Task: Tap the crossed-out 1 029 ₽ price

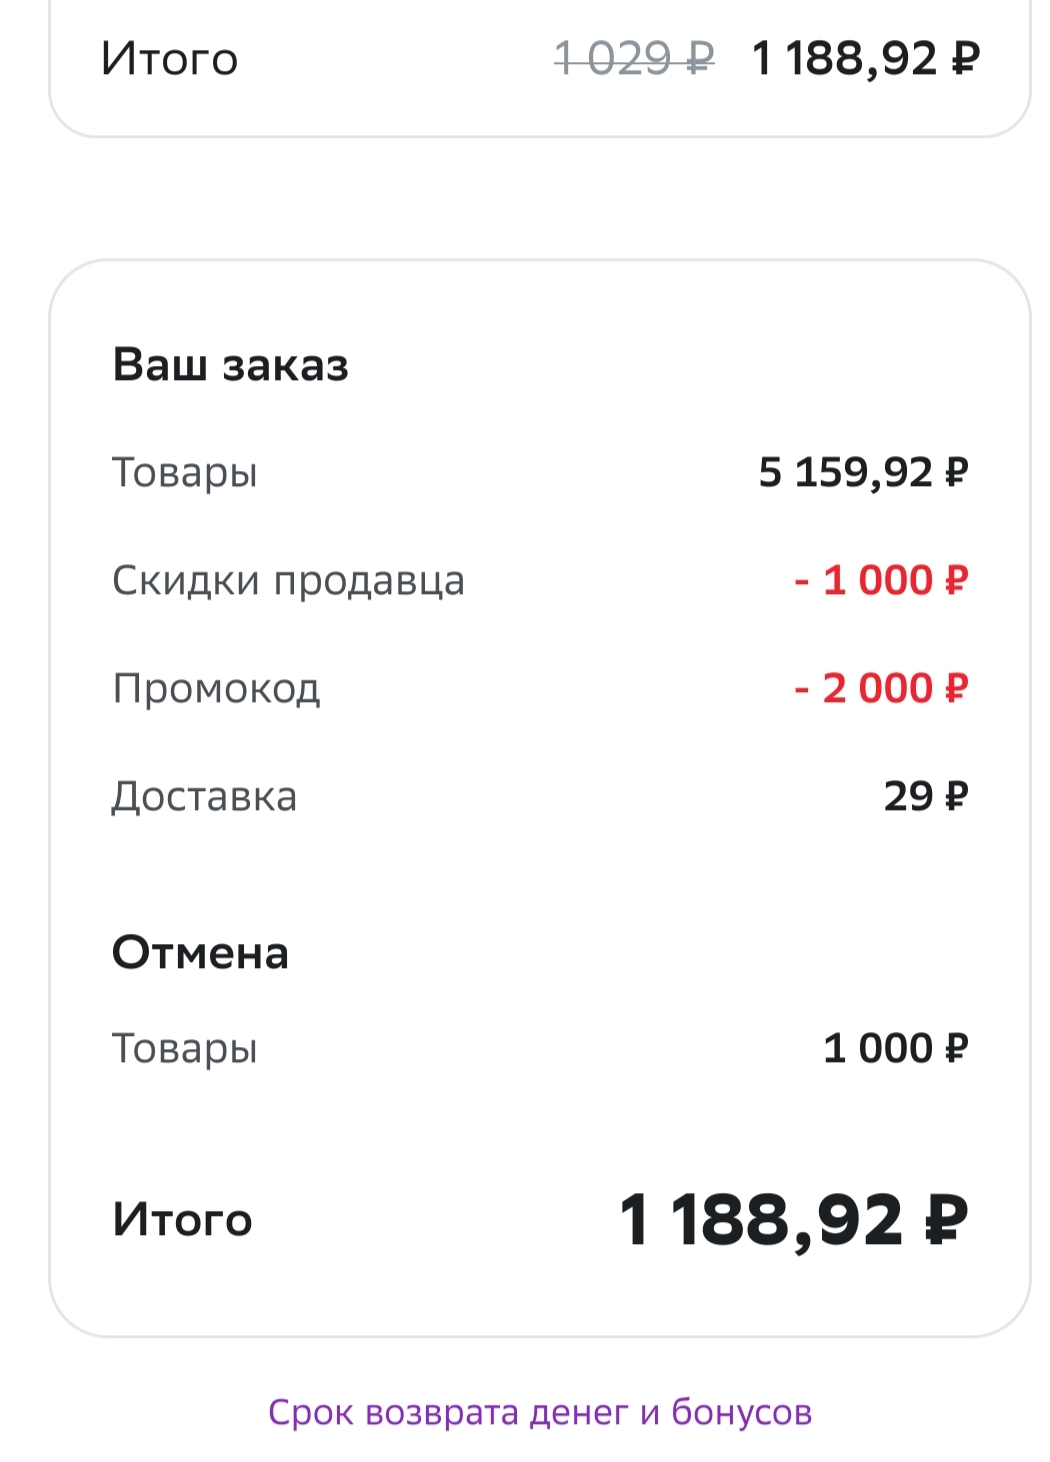Action: tap(635, 58)
